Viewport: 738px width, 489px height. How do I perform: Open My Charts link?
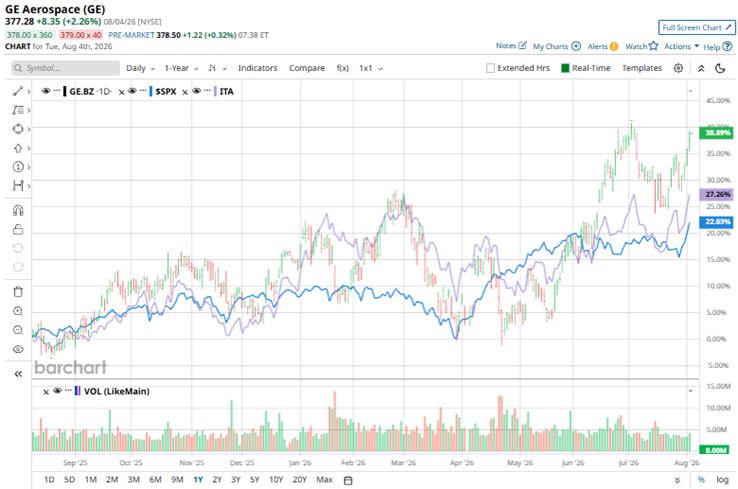(557, 46)
